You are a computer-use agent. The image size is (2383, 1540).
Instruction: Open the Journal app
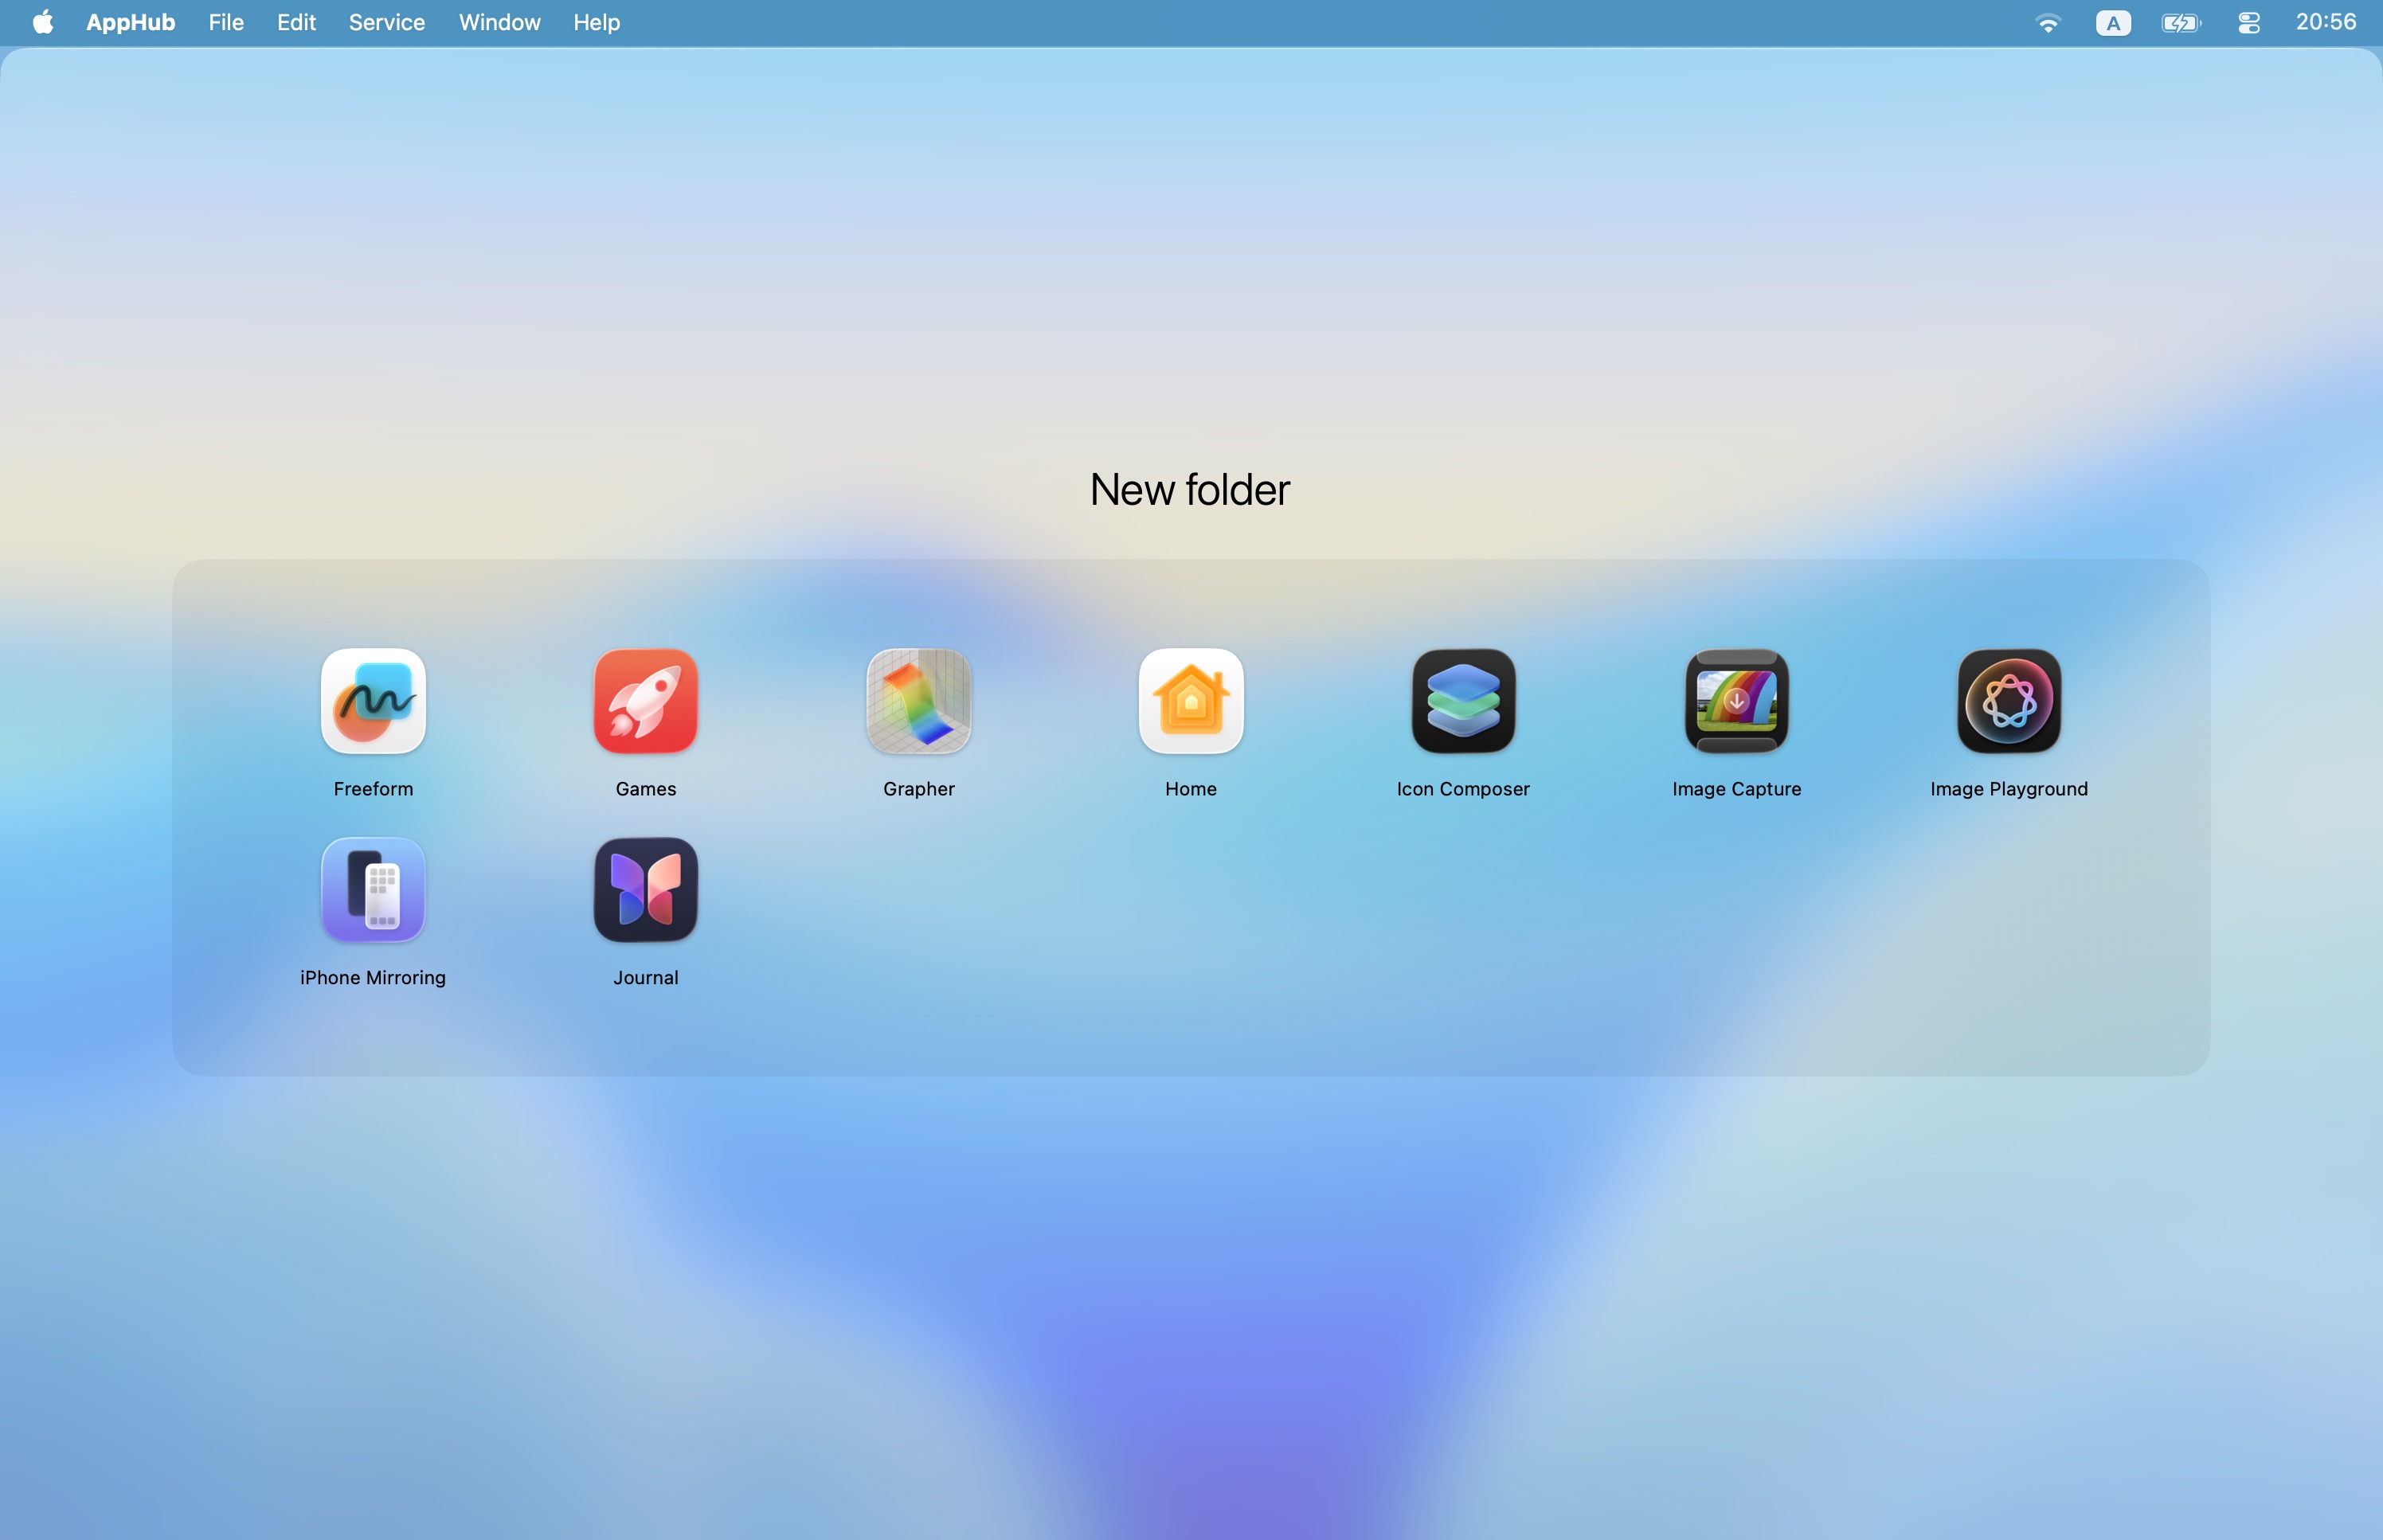pos(645,889)
